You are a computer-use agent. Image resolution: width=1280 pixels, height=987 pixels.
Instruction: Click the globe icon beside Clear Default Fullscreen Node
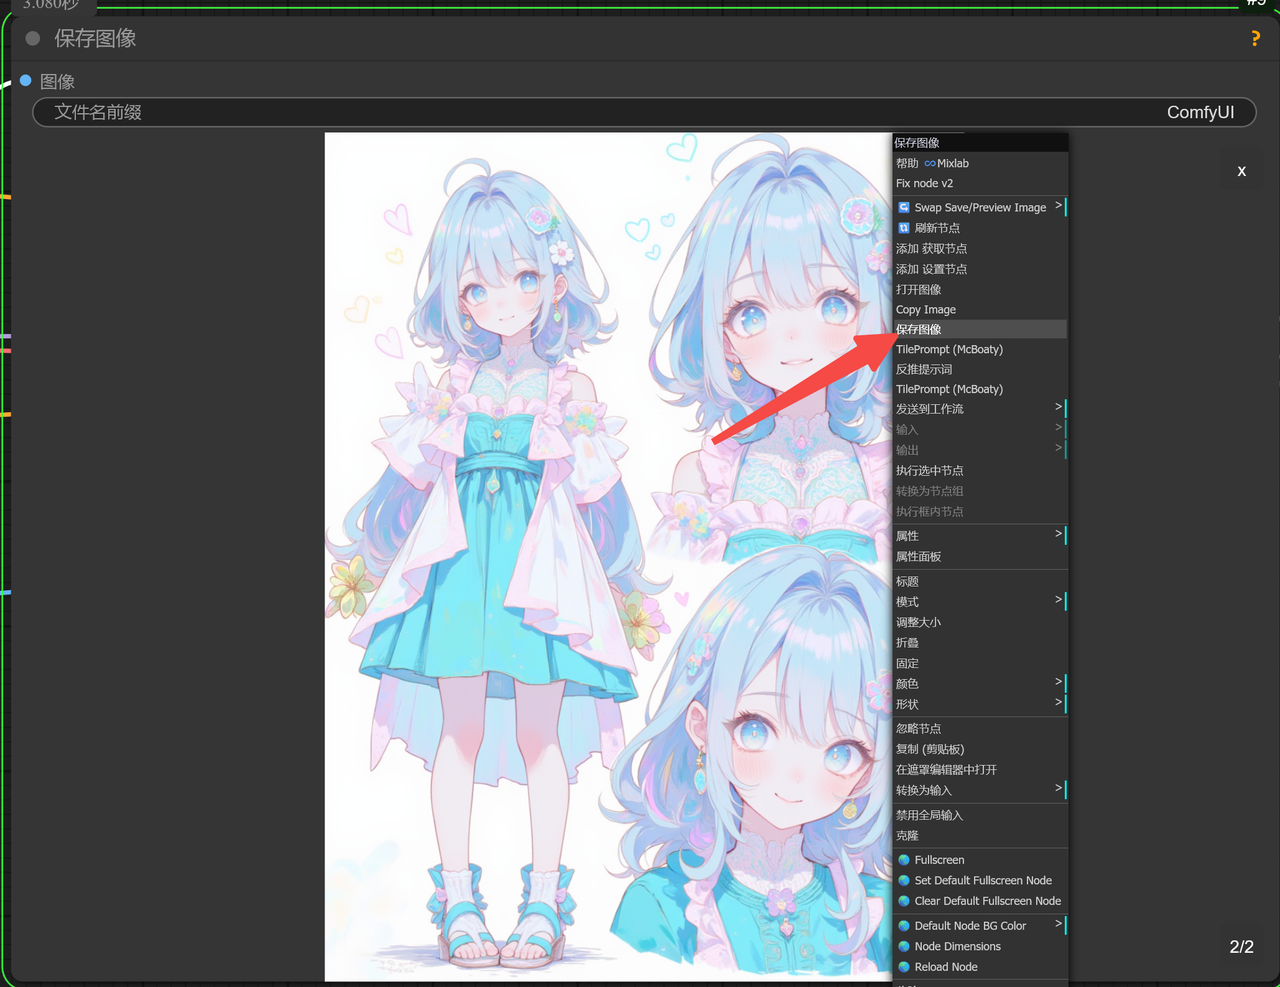click(904, 901)
